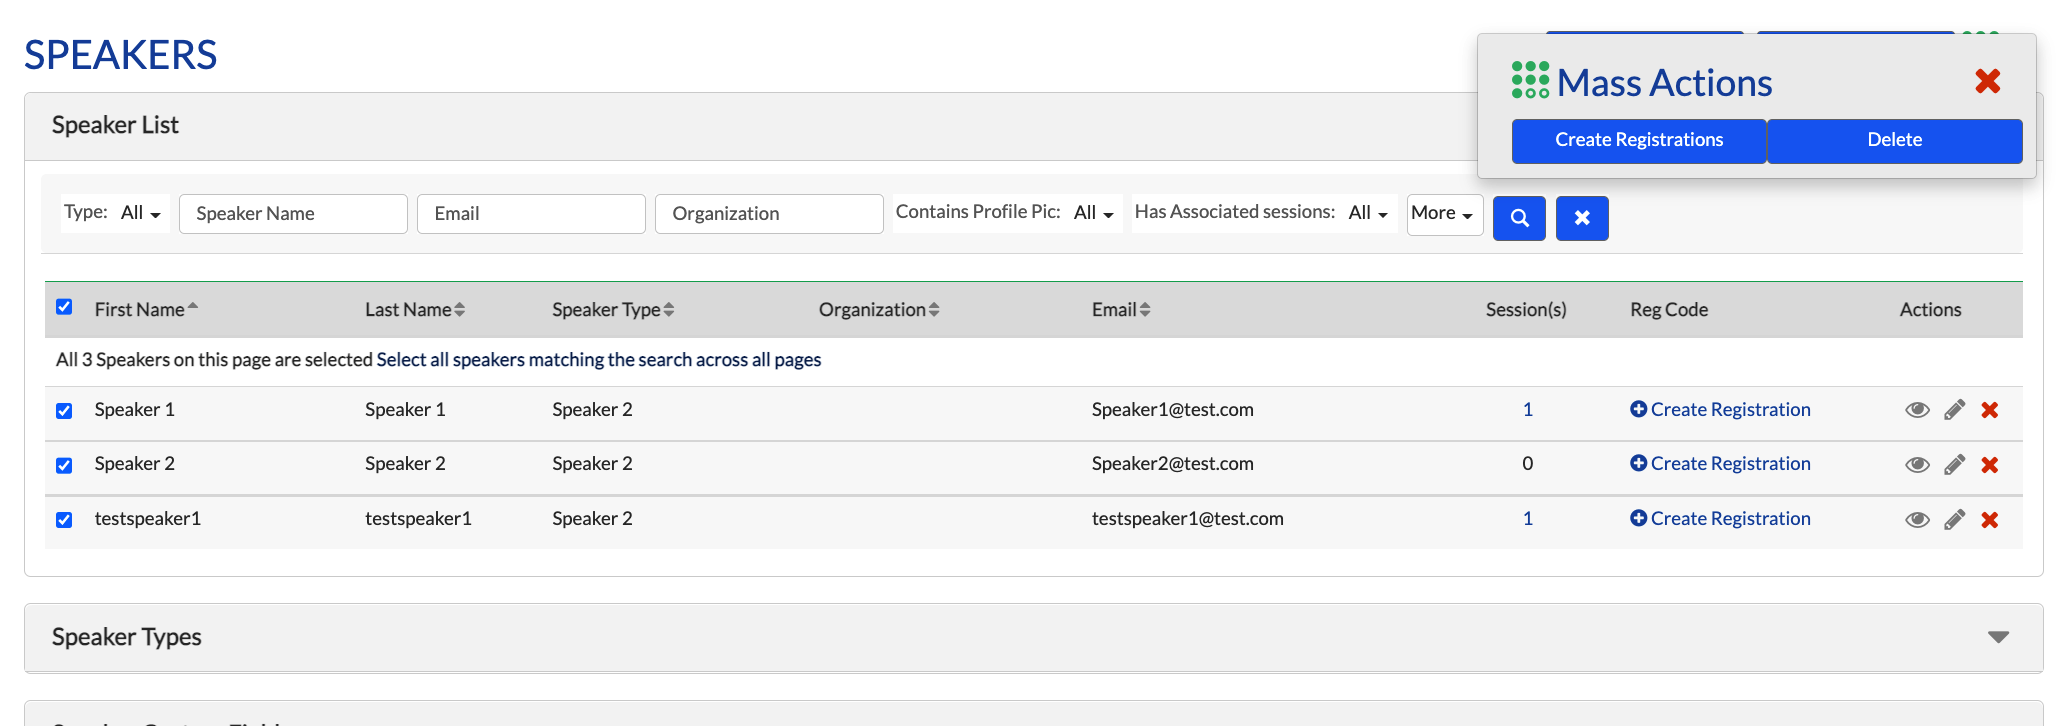Click the Actions column header
The height and width of the screenshot is (726, 2060).
[1930, 310]
